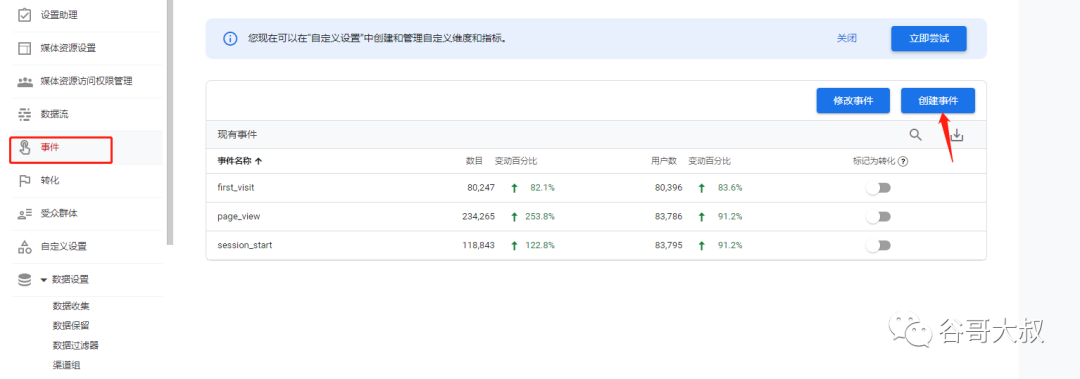Click 关闭 link in the info banner

tap(847, 39)
